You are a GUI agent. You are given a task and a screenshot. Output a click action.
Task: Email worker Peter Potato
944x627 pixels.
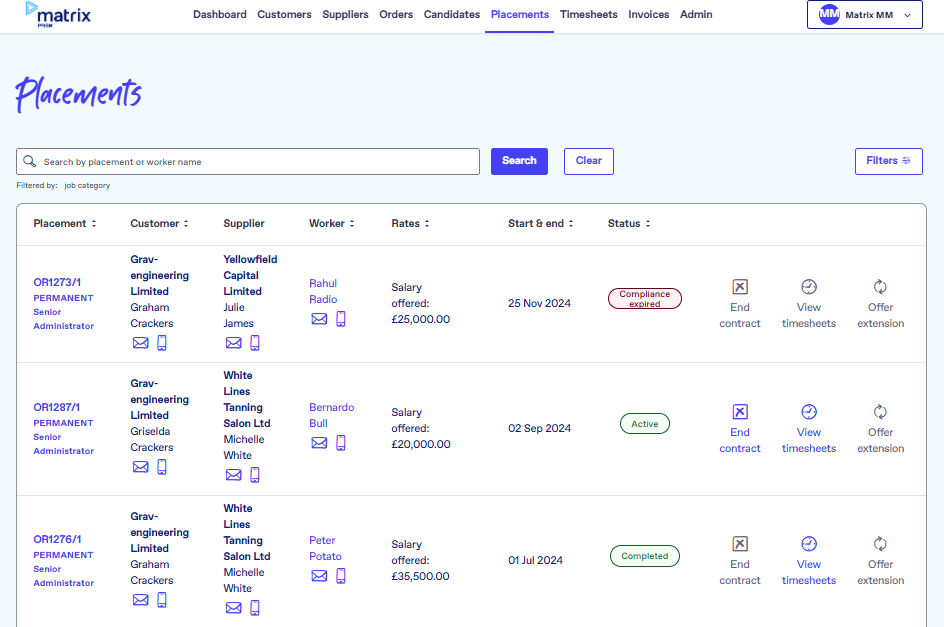coord(319,576)
